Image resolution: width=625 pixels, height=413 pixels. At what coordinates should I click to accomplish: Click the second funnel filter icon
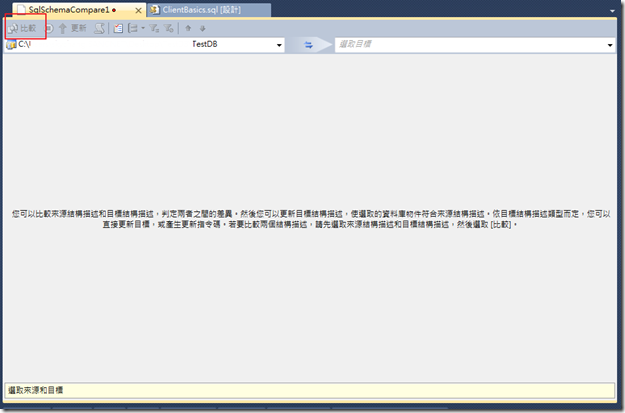(x=169, y=28)
